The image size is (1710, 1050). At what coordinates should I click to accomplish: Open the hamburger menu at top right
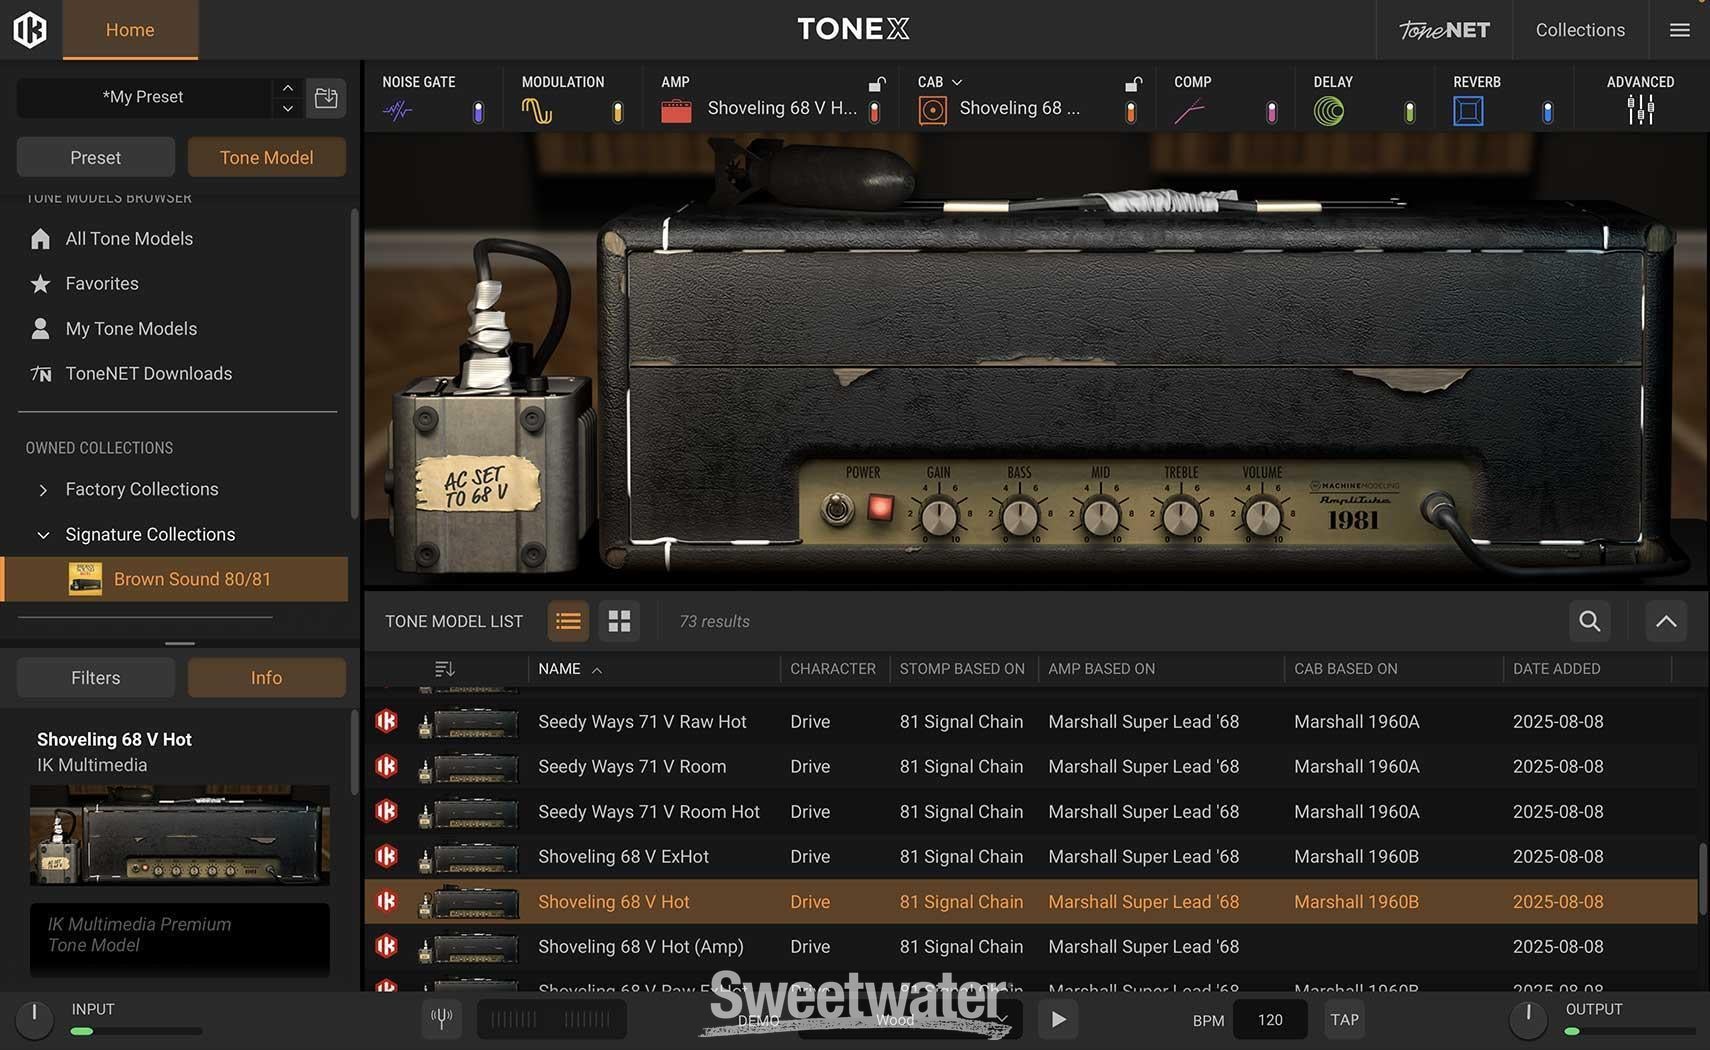tap(1679, 29)
